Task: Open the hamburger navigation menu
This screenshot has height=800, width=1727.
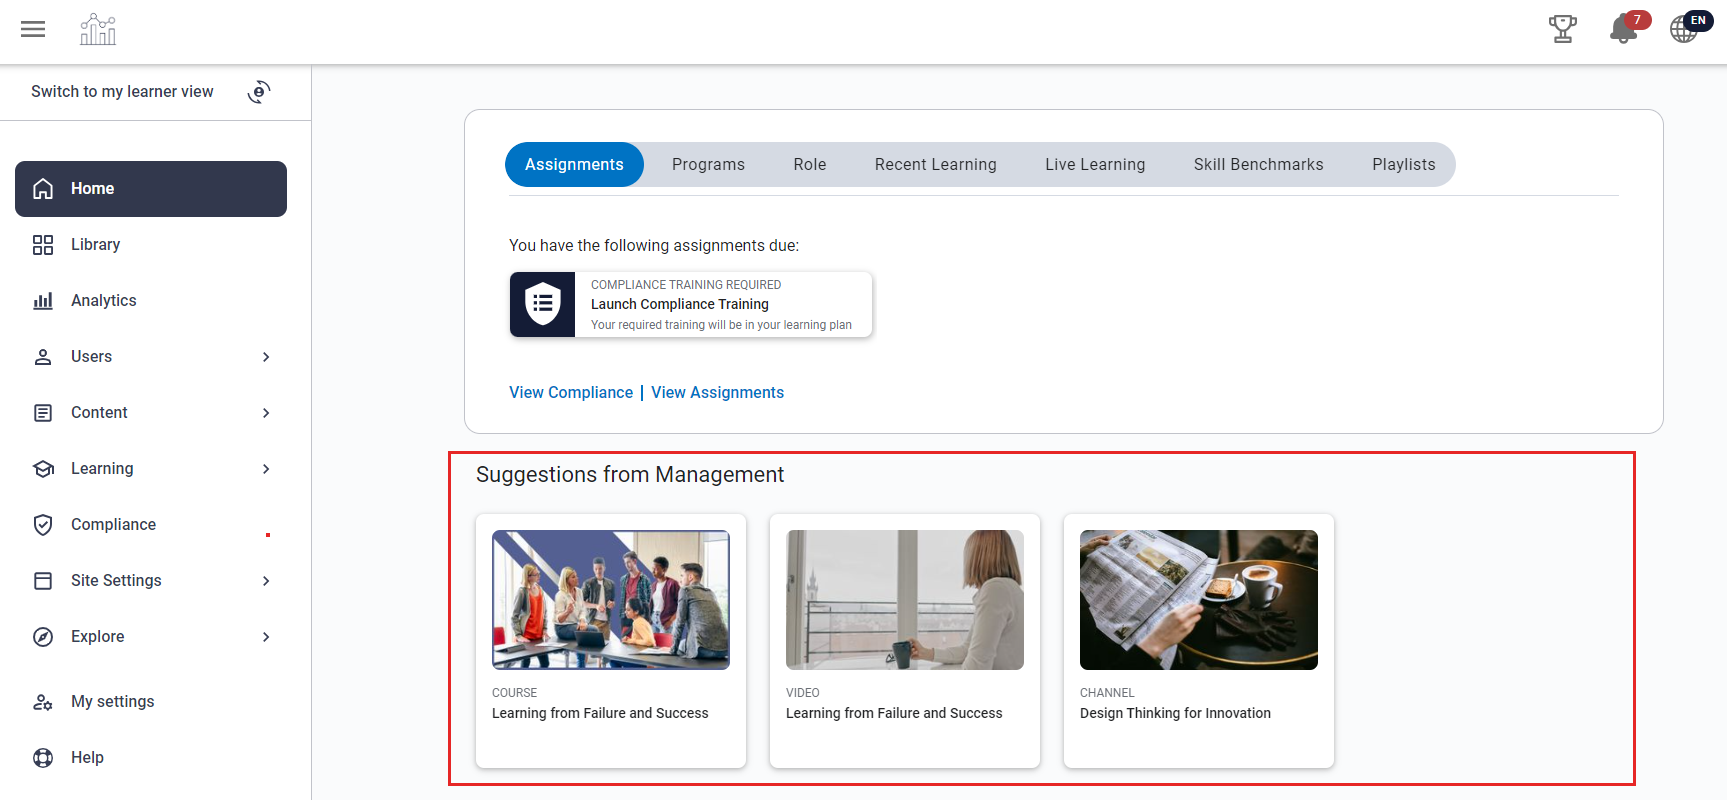Action: click(x=33, y=30)
